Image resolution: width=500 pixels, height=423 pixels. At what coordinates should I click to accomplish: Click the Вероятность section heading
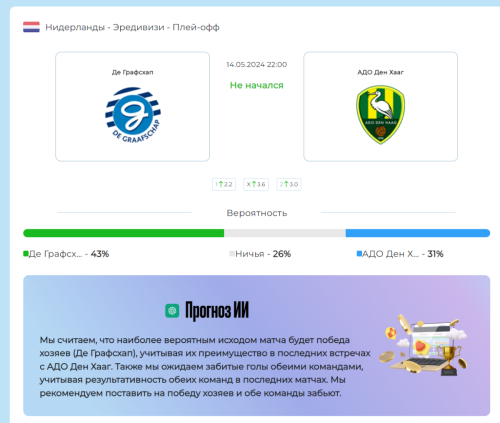pyautogui.click(x=257, y=213)
